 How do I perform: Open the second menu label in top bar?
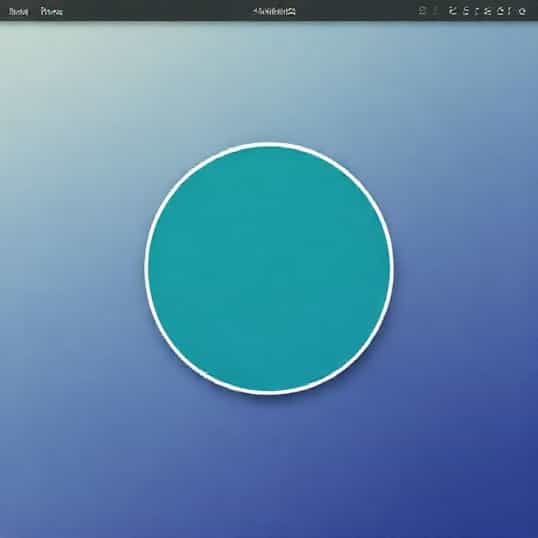[52, 12]
